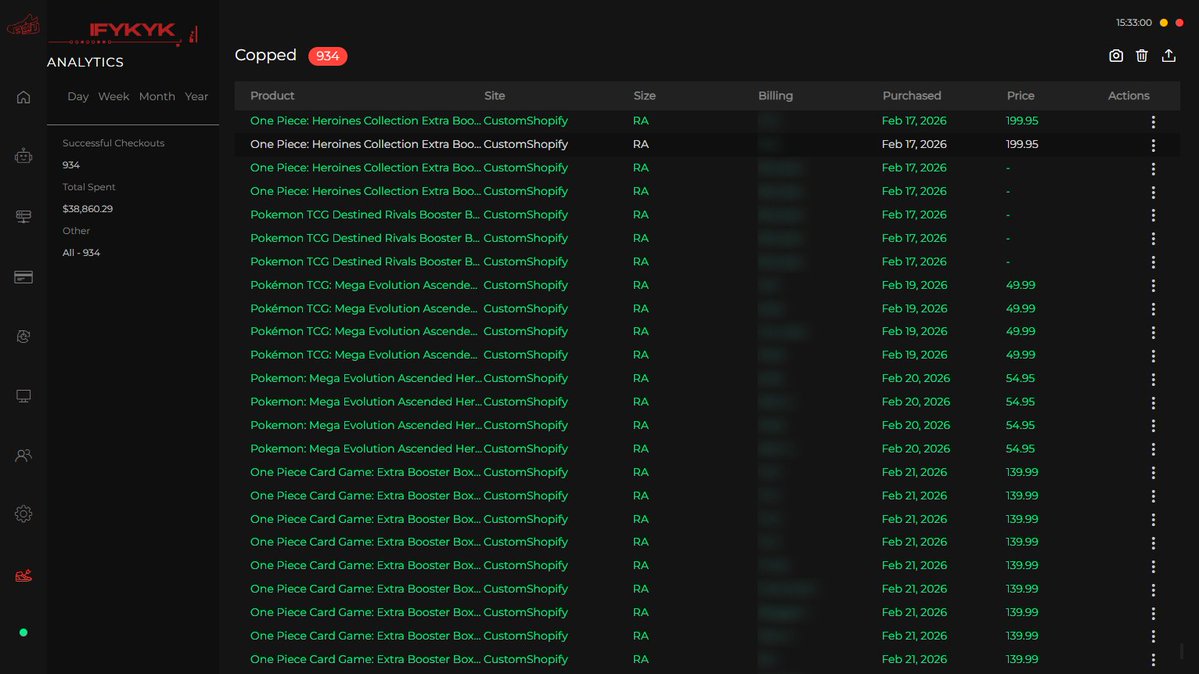Select the red sneaker Analytics icon
The image size is (1199, 674).
coord(23,575)
